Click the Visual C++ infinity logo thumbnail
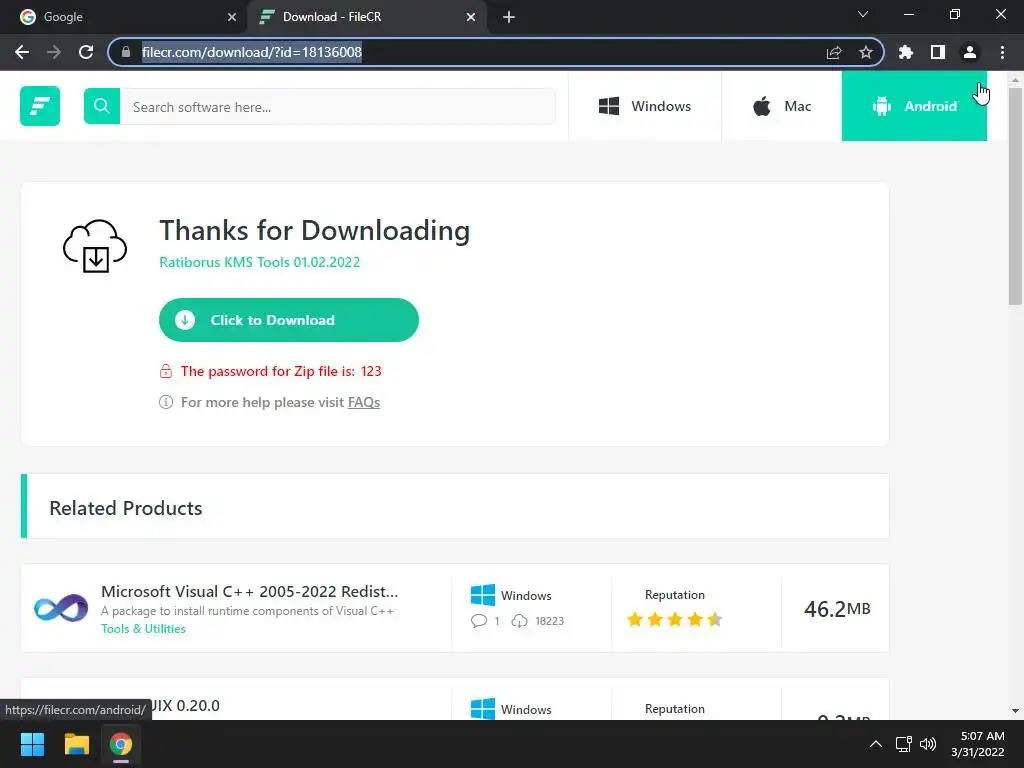The height and width of the screenshot is (768, 1024). (61, 608)
